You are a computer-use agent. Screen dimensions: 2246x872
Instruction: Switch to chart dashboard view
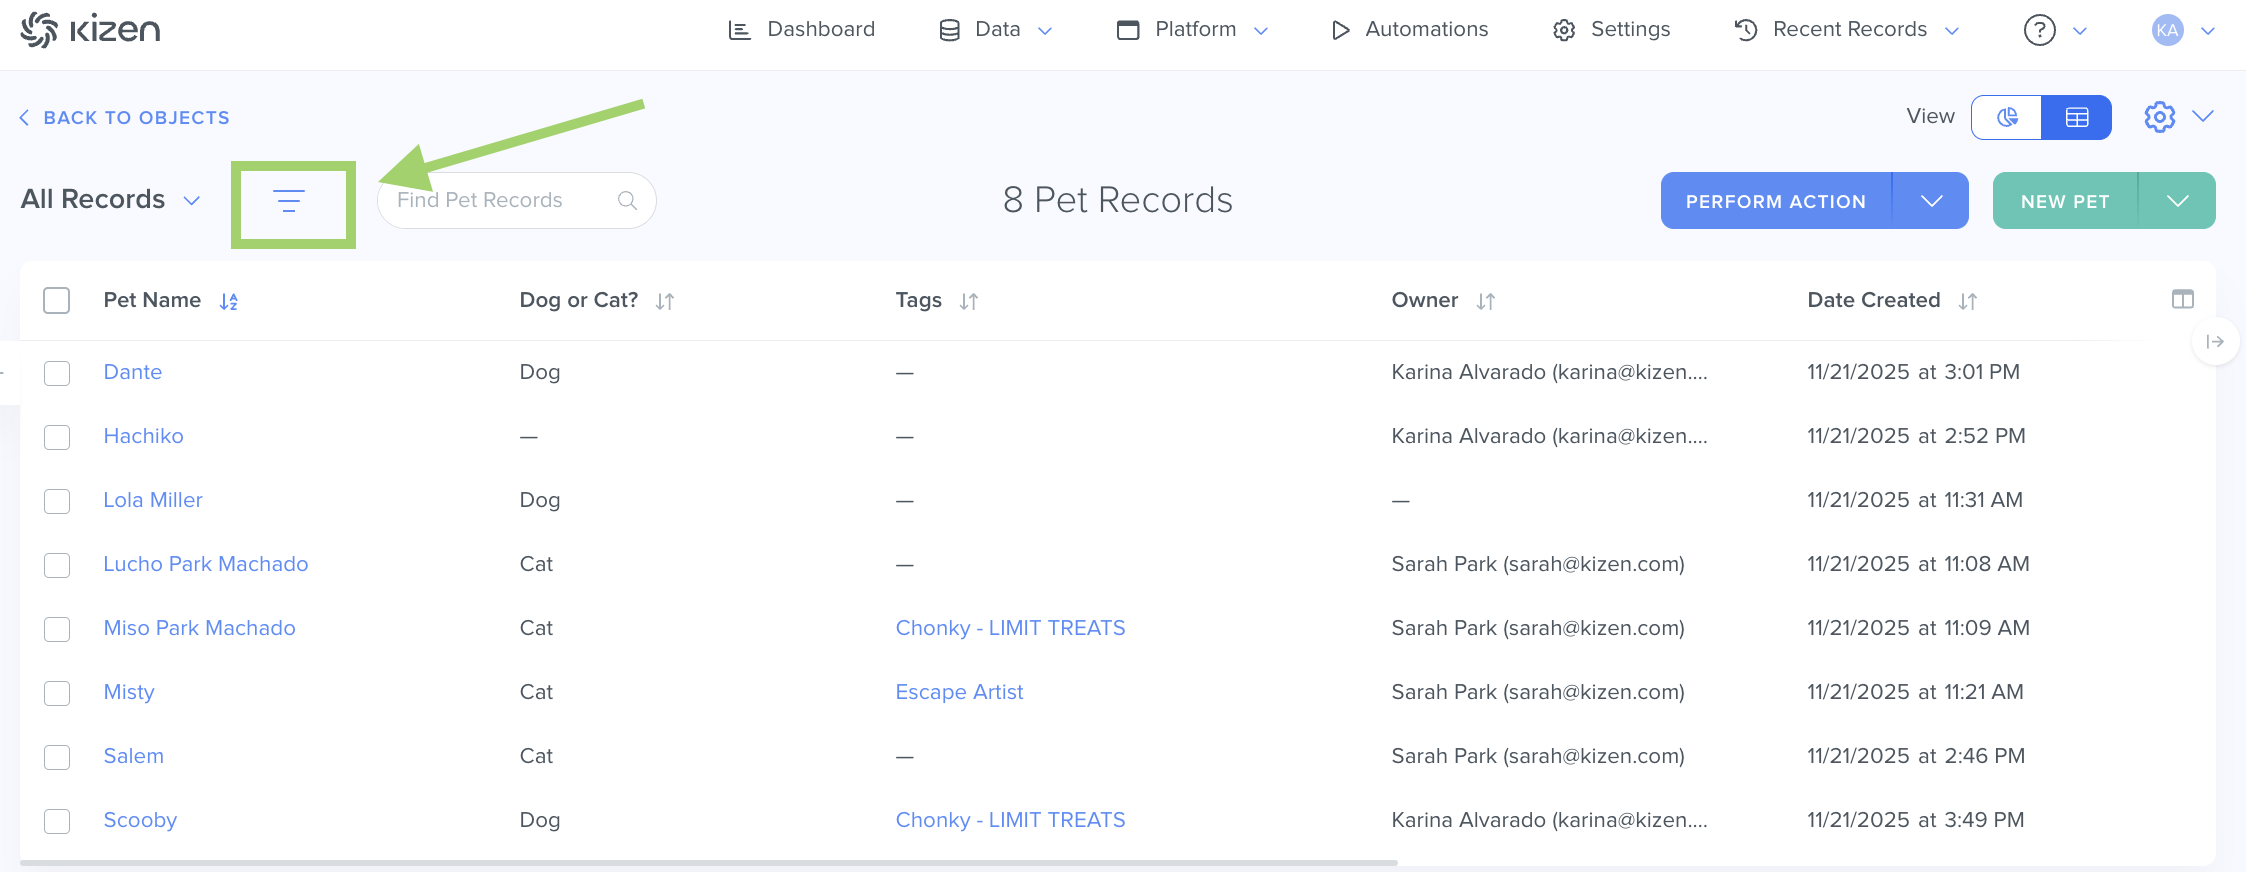click(x=2007, y=117)
